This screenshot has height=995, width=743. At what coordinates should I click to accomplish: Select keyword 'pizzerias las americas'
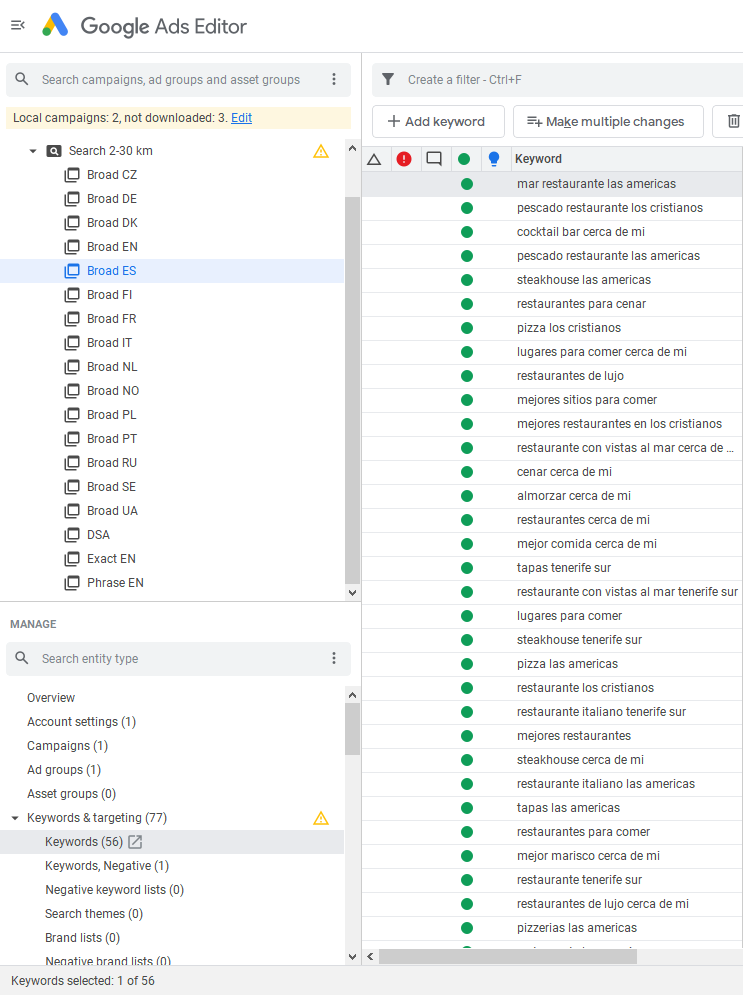[577, 928]
